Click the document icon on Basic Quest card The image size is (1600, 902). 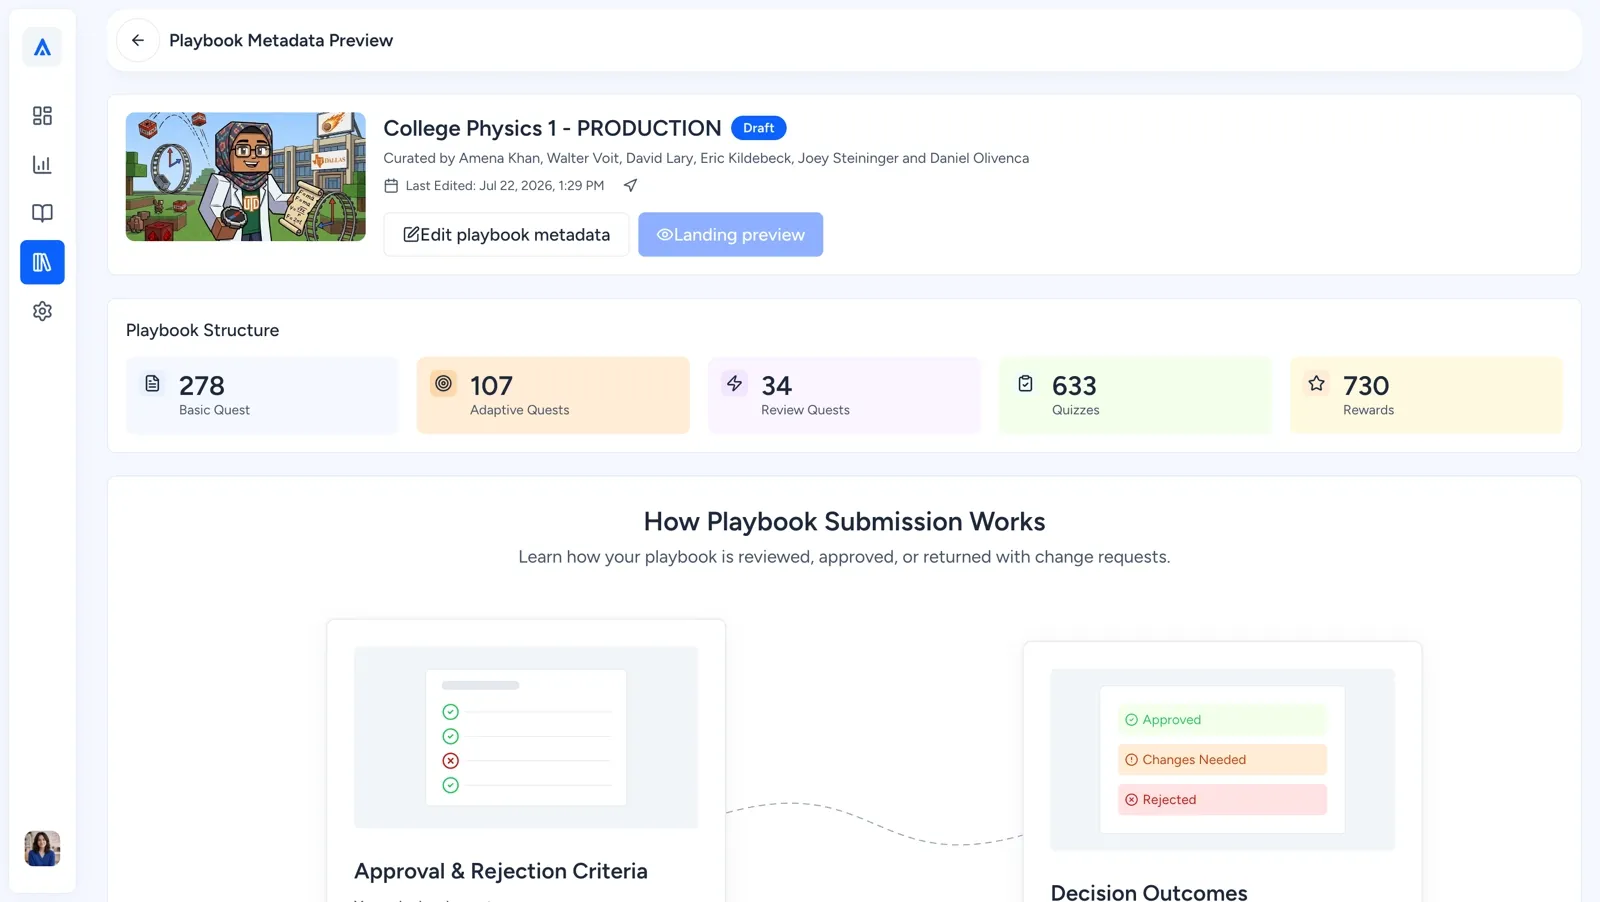click(152, 383)
